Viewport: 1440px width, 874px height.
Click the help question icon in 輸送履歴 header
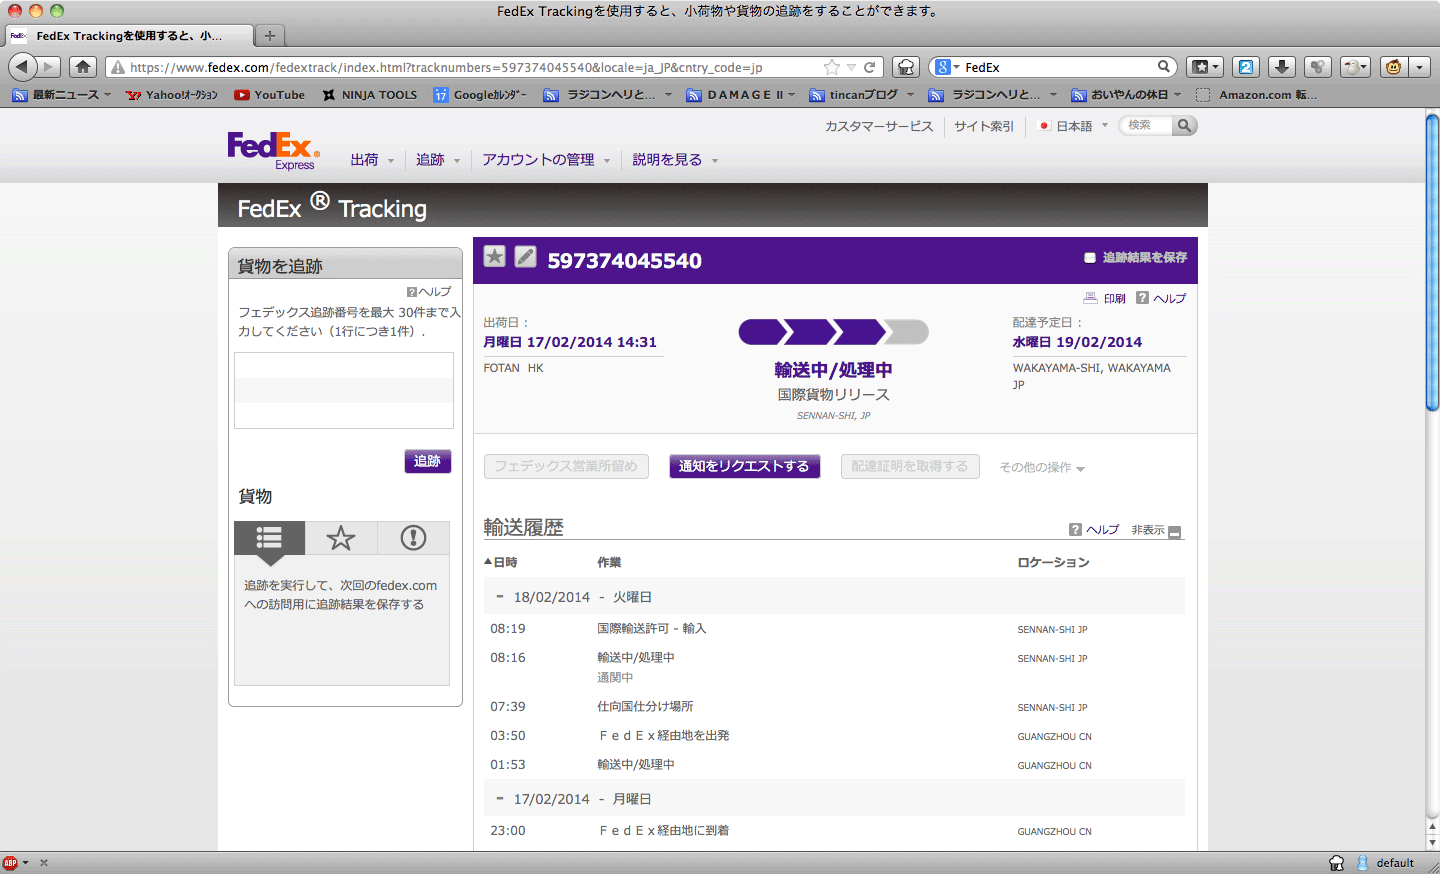pos(1075,530)
